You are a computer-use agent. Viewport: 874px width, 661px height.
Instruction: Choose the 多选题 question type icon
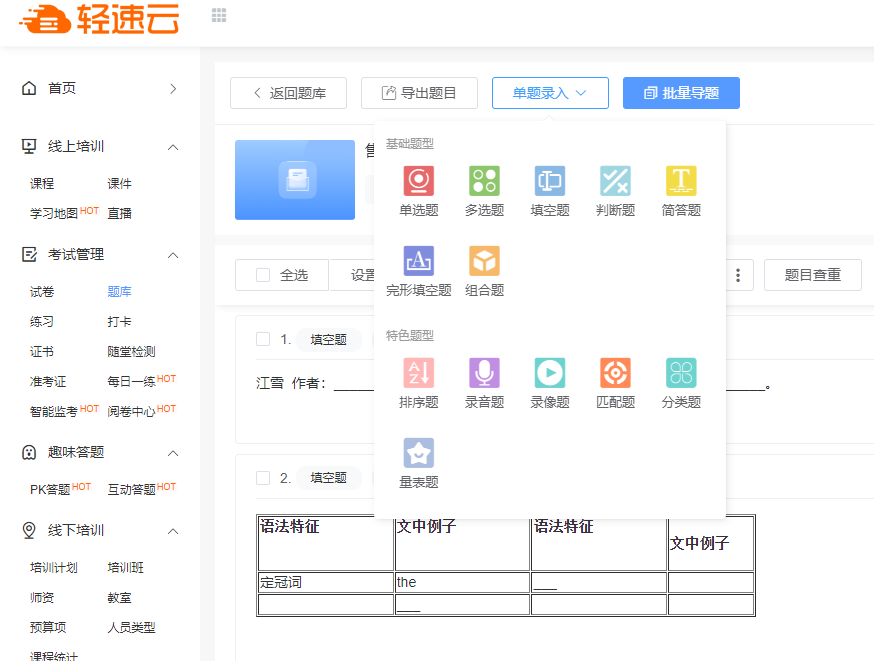(x=484, y=181)
